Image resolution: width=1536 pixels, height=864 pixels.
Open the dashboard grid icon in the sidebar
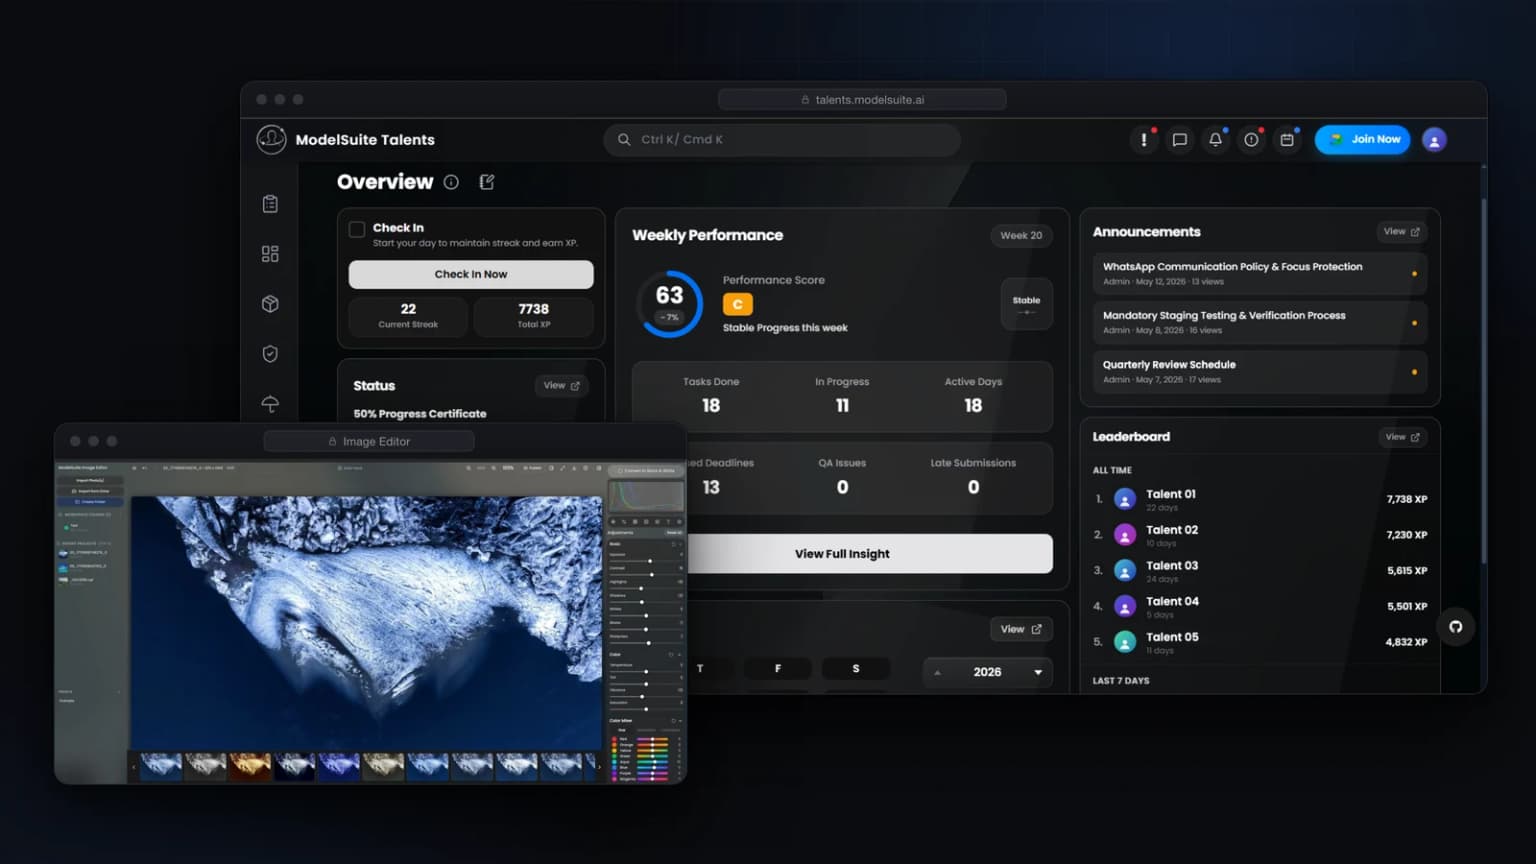click(x=270, y=254)
